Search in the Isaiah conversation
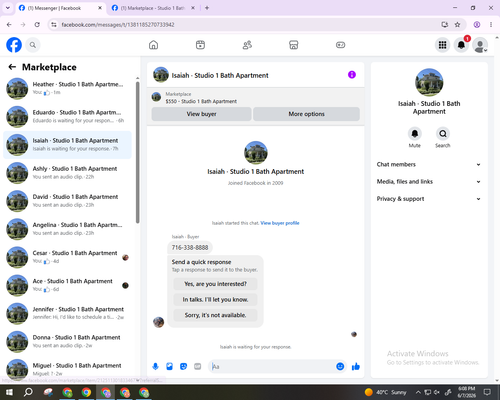500x400 pixels. click(443, 134)
